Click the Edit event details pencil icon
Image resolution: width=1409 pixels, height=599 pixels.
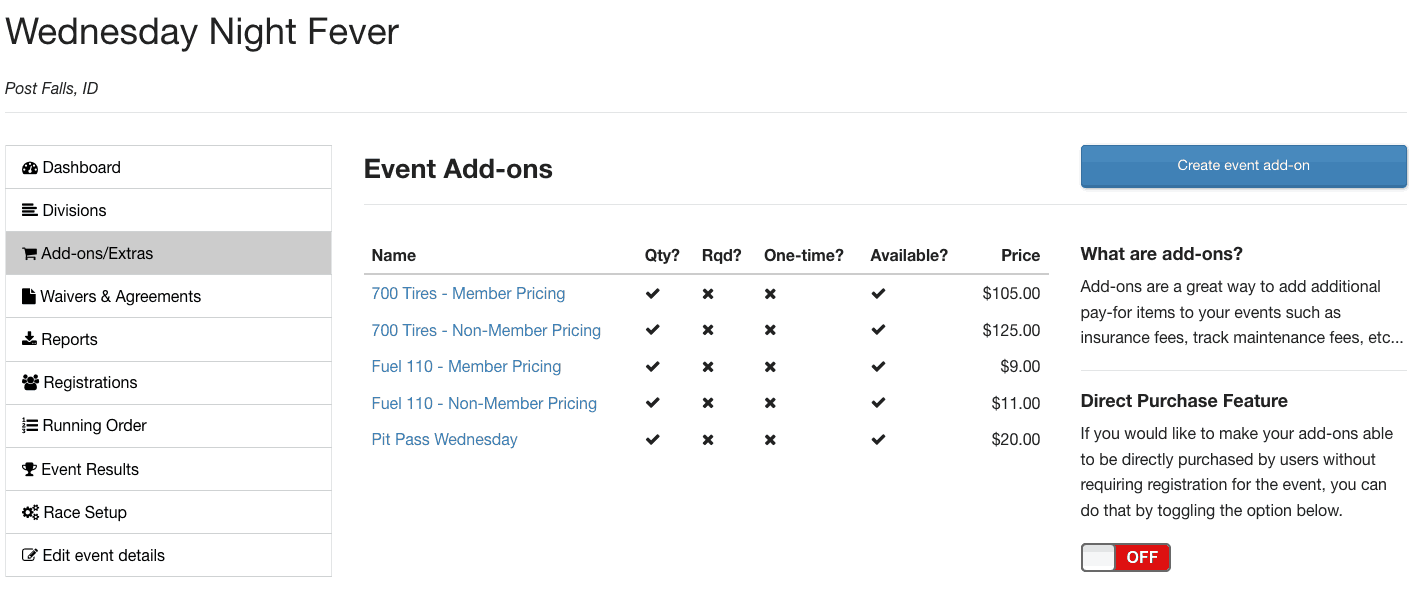coord(30,556)
